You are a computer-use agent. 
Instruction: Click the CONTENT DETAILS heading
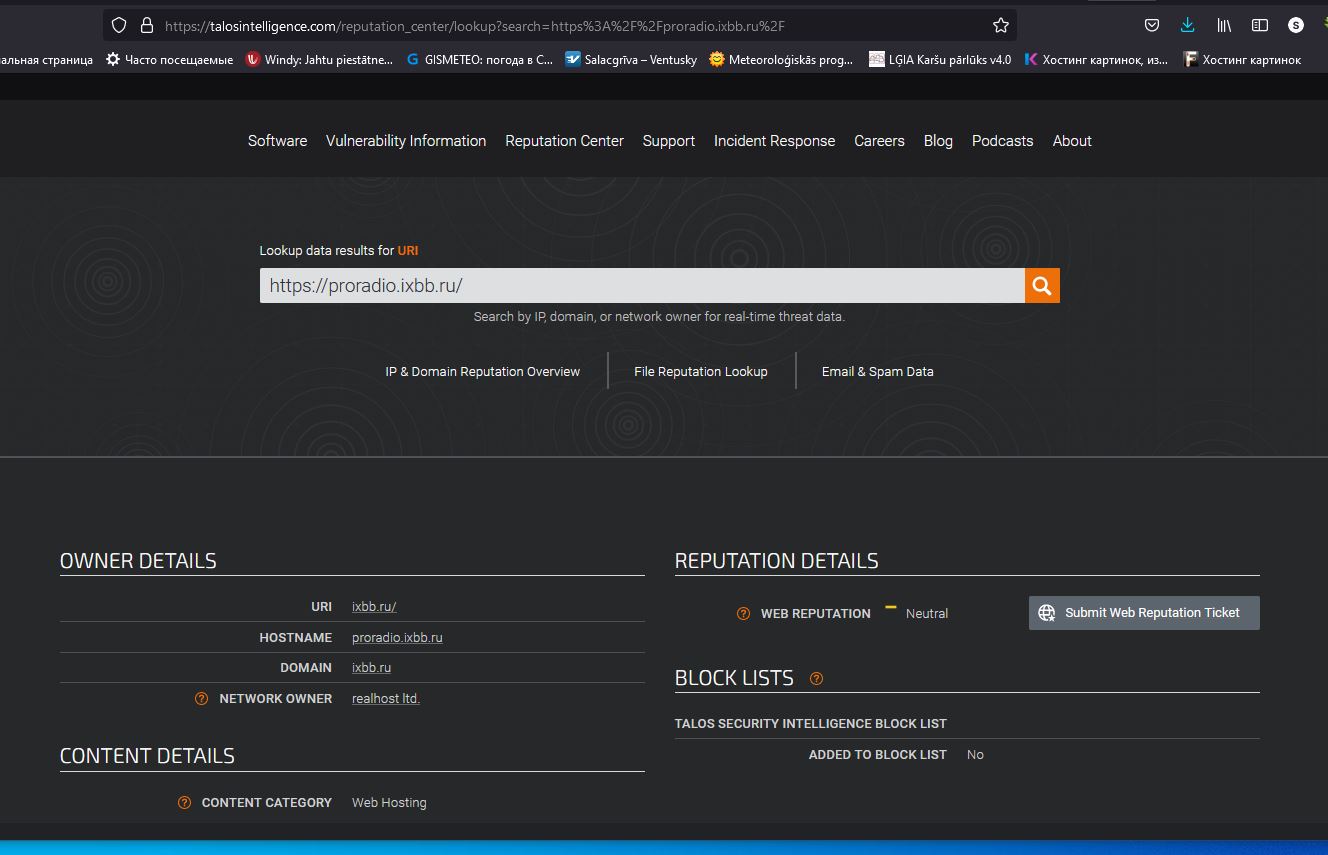pos(147,756)
